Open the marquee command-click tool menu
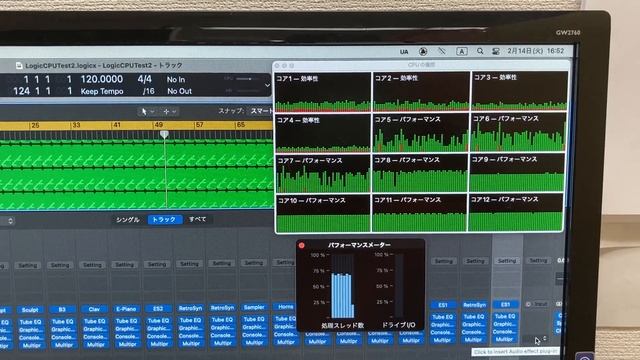 tap(170, 111)
